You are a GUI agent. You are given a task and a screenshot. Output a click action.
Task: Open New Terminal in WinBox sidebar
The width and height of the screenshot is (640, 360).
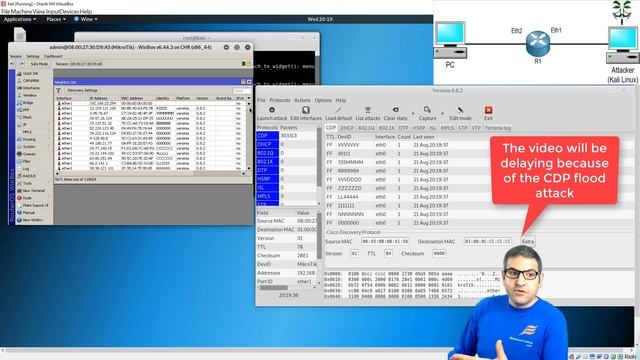tap(33, 191)
